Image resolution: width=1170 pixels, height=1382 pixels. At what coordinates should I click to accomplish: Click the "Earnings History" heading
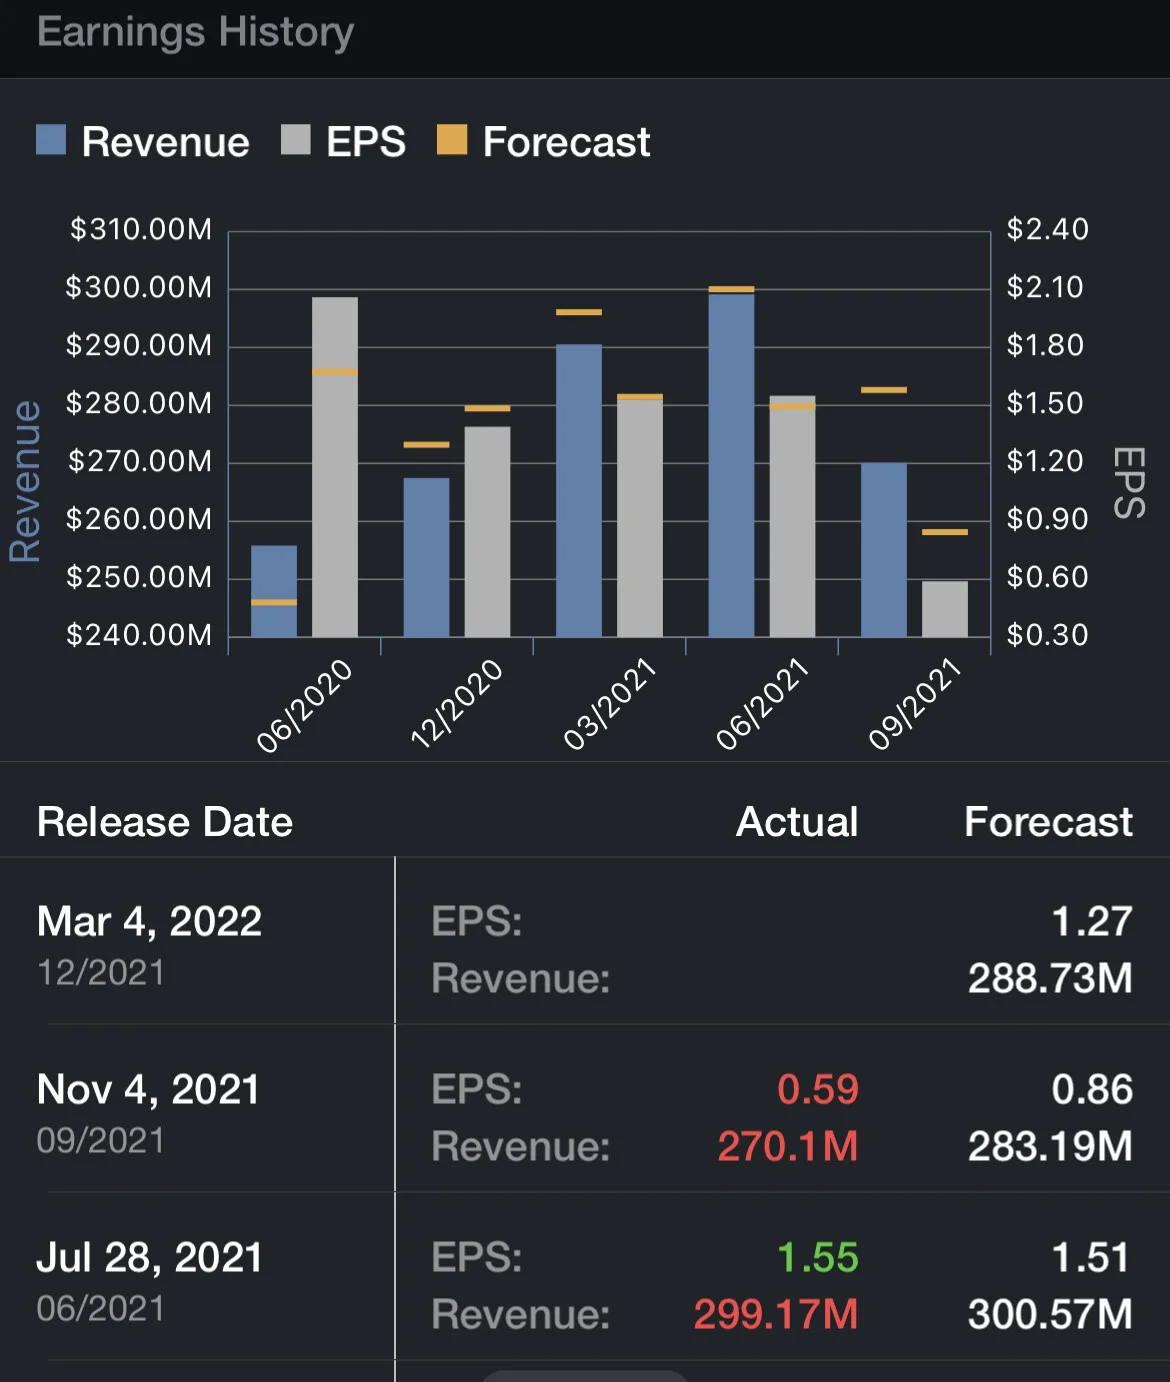click(x=196, y=32)
